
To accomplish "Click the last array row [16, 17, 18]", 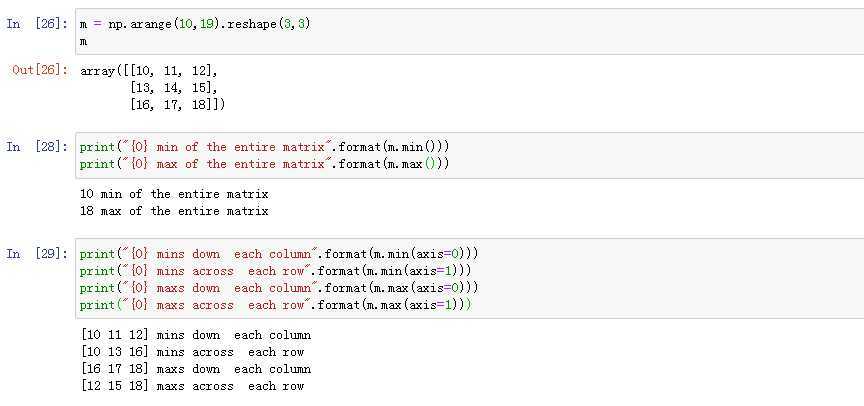I will [x=177, y=105].
